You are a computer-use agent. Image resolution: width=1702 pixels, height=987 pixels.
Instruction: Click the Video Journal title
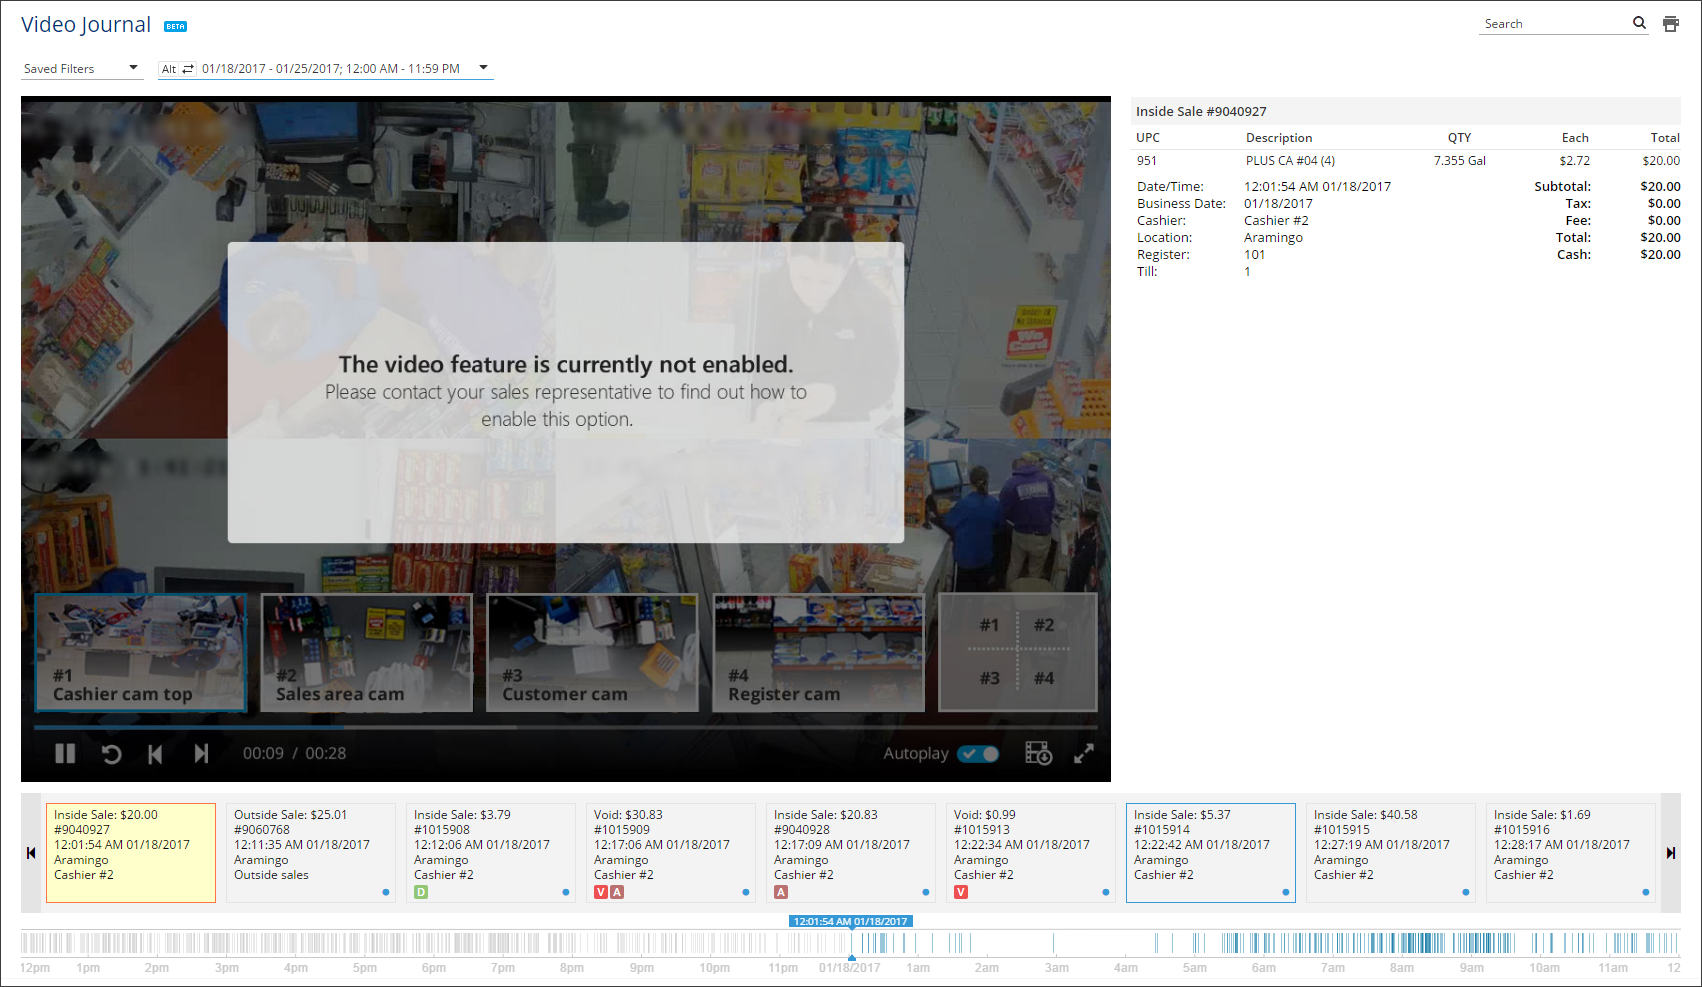[86, 24]
